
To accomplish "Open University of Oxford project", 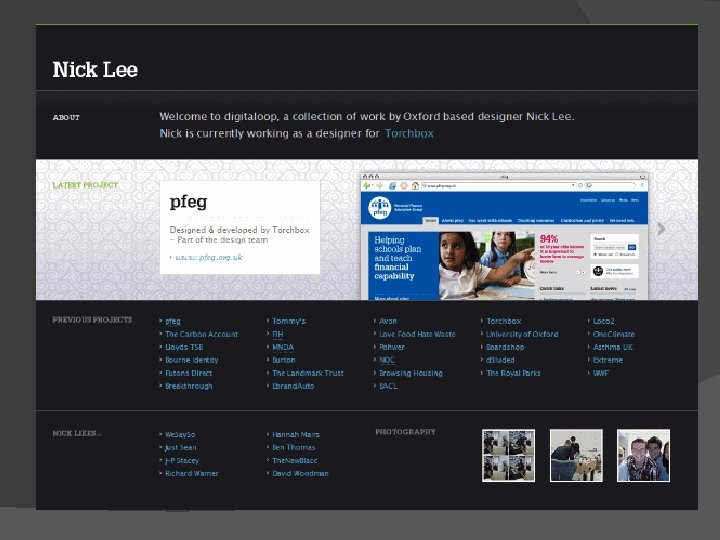I will pos(522,334).
